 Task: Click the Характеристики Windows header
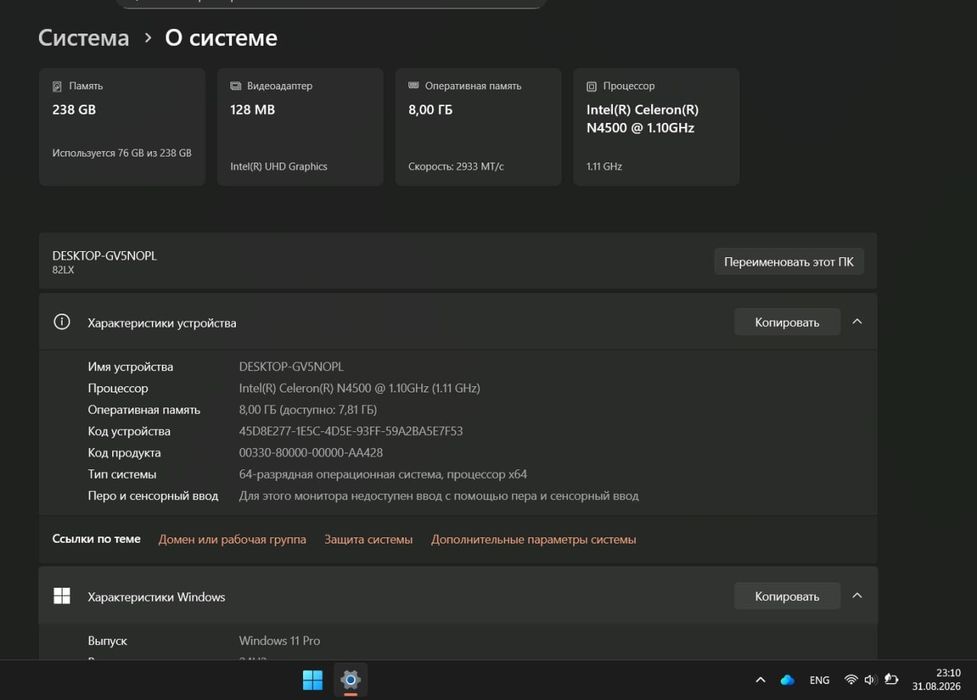tap(458, 597)
